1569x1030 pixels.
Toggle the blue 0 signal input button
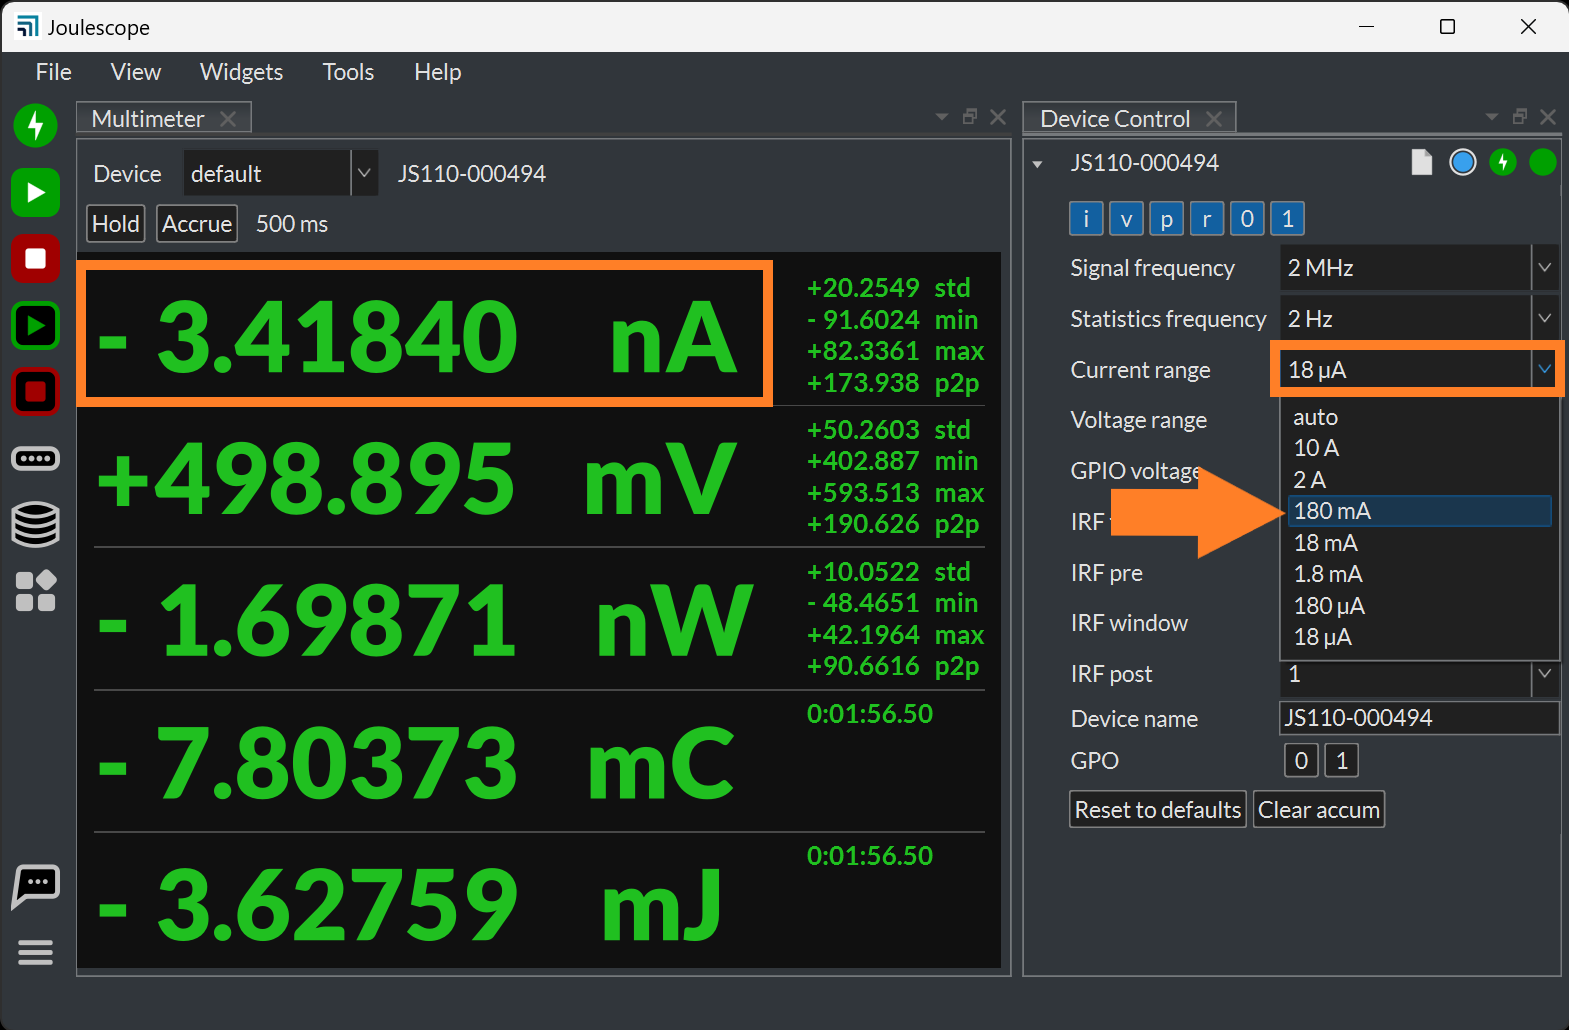pyautogui.click(x=1247, y=219)
